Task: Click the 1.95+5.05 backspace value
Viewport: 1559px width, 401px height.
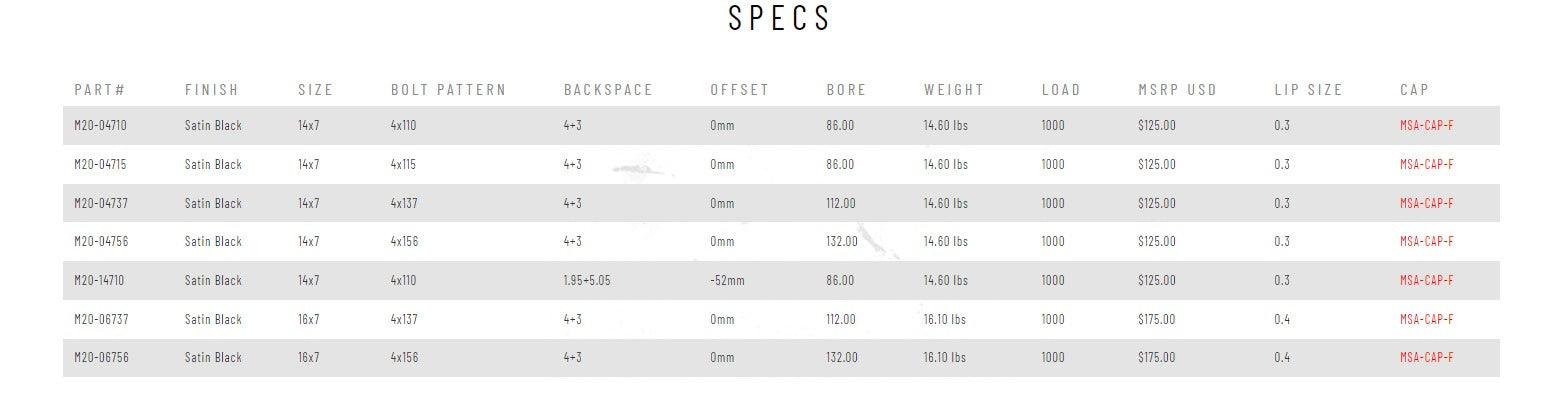Action: 587,281
